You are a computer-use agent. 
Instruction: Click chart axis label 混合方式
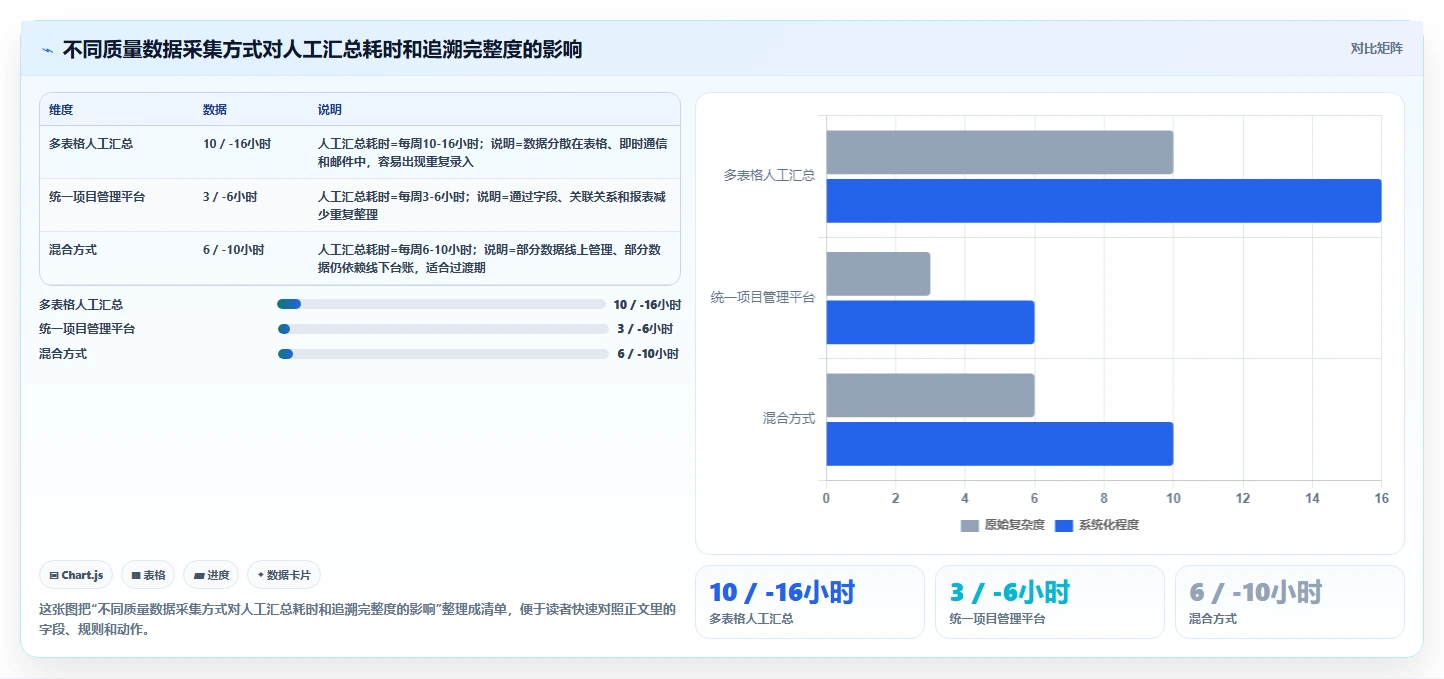pos(789,419)
